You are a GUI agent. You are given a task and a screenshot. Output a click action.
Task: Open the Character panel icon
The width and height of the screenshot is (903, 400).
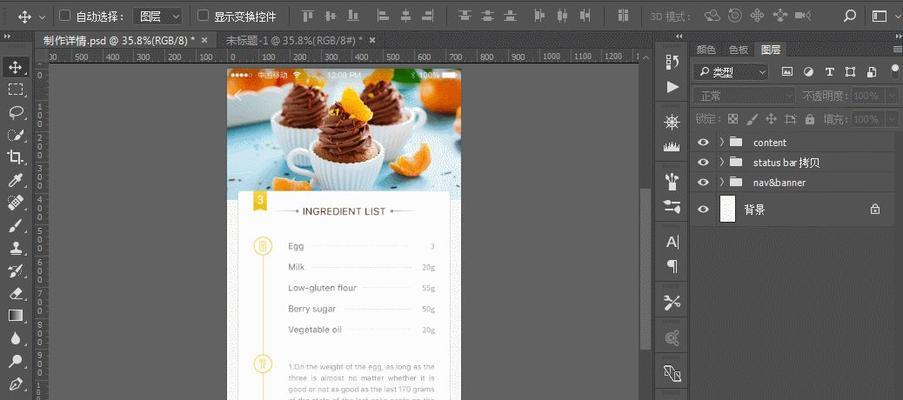672,242
